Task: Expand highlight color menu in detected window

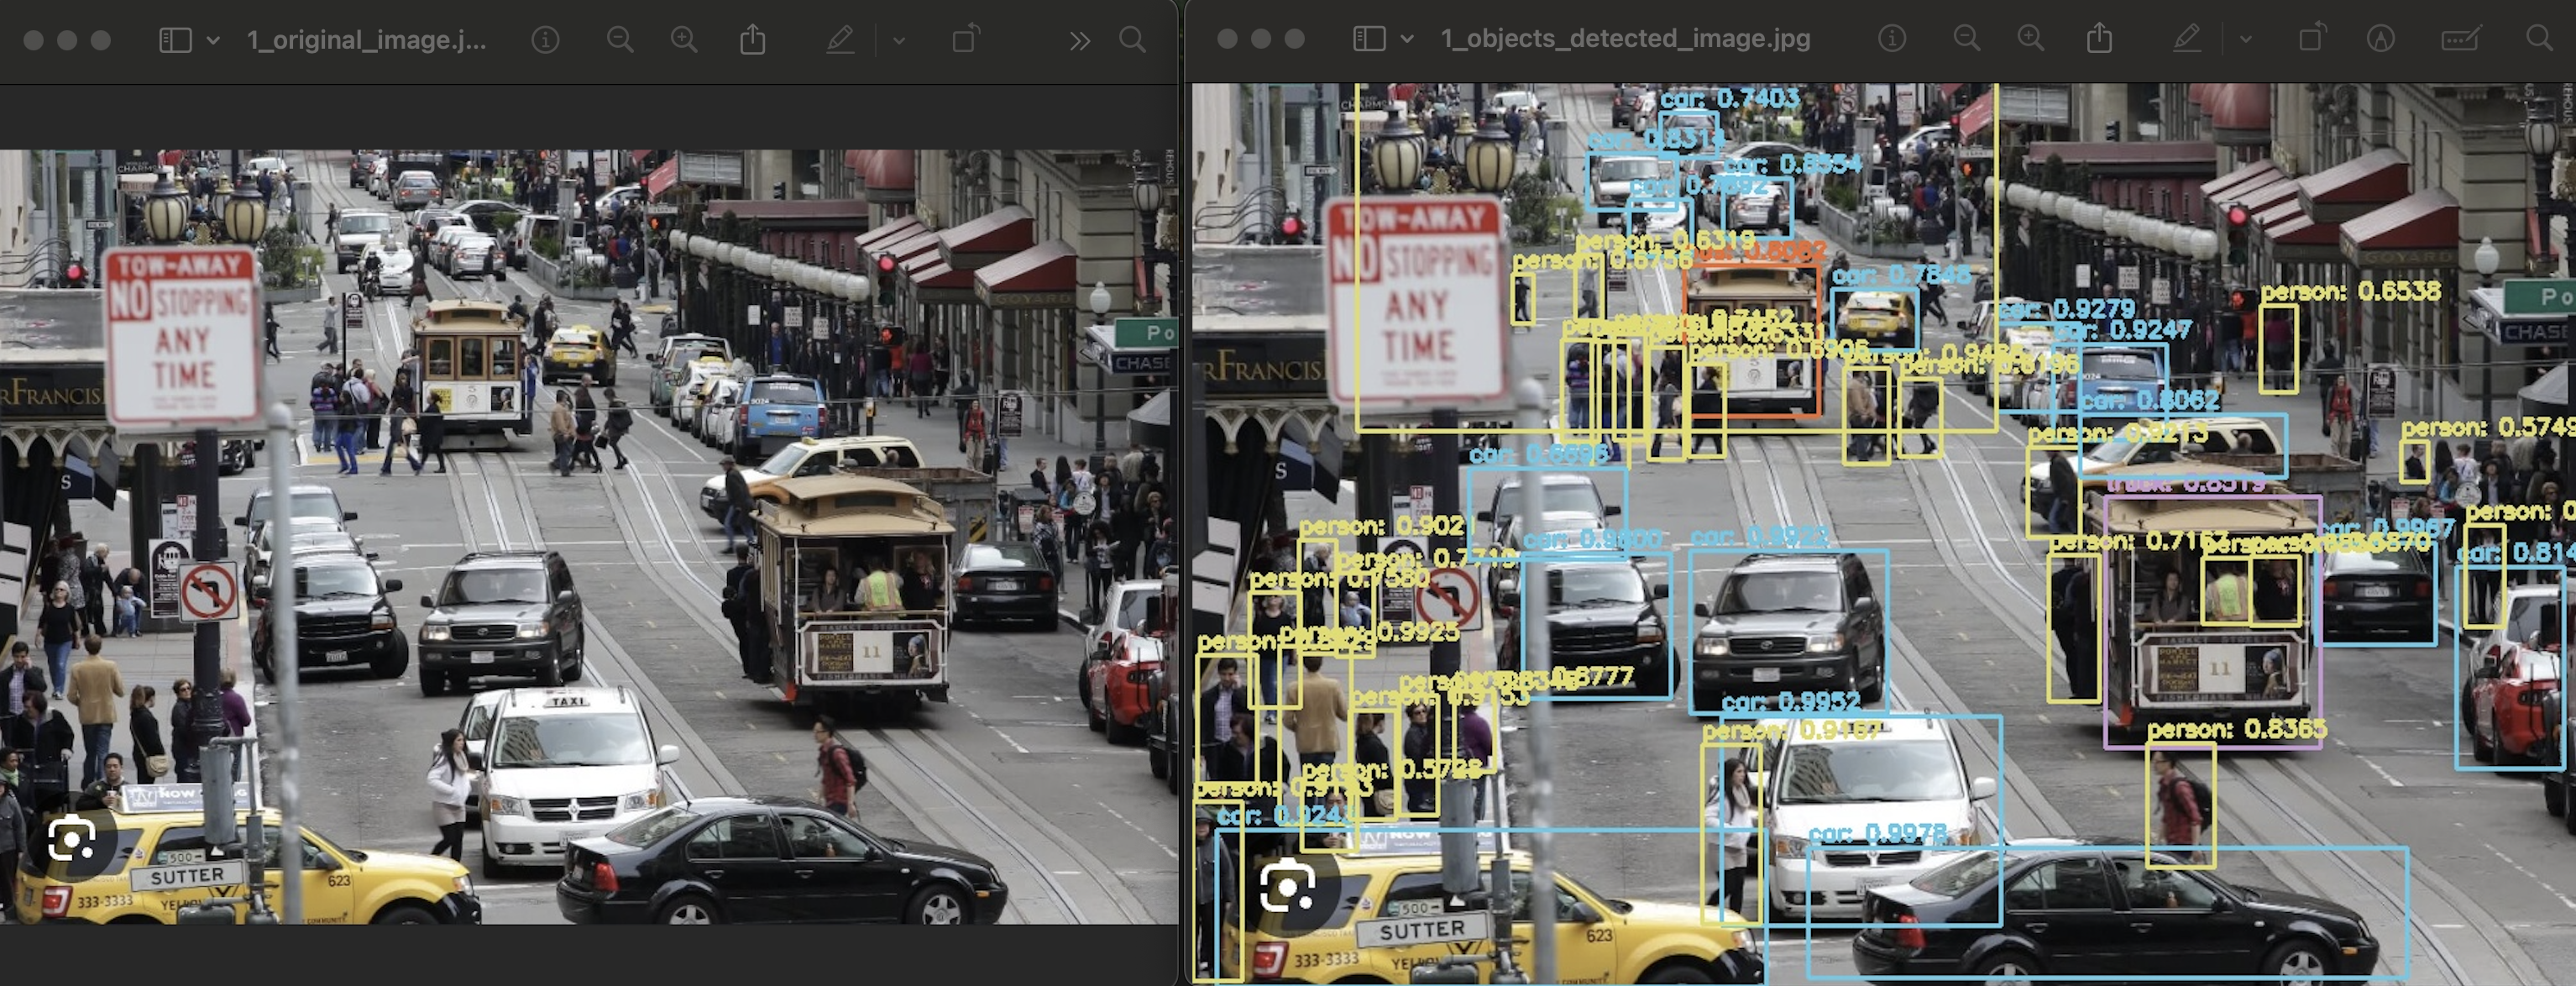Action: click(x=2246, y=39)
